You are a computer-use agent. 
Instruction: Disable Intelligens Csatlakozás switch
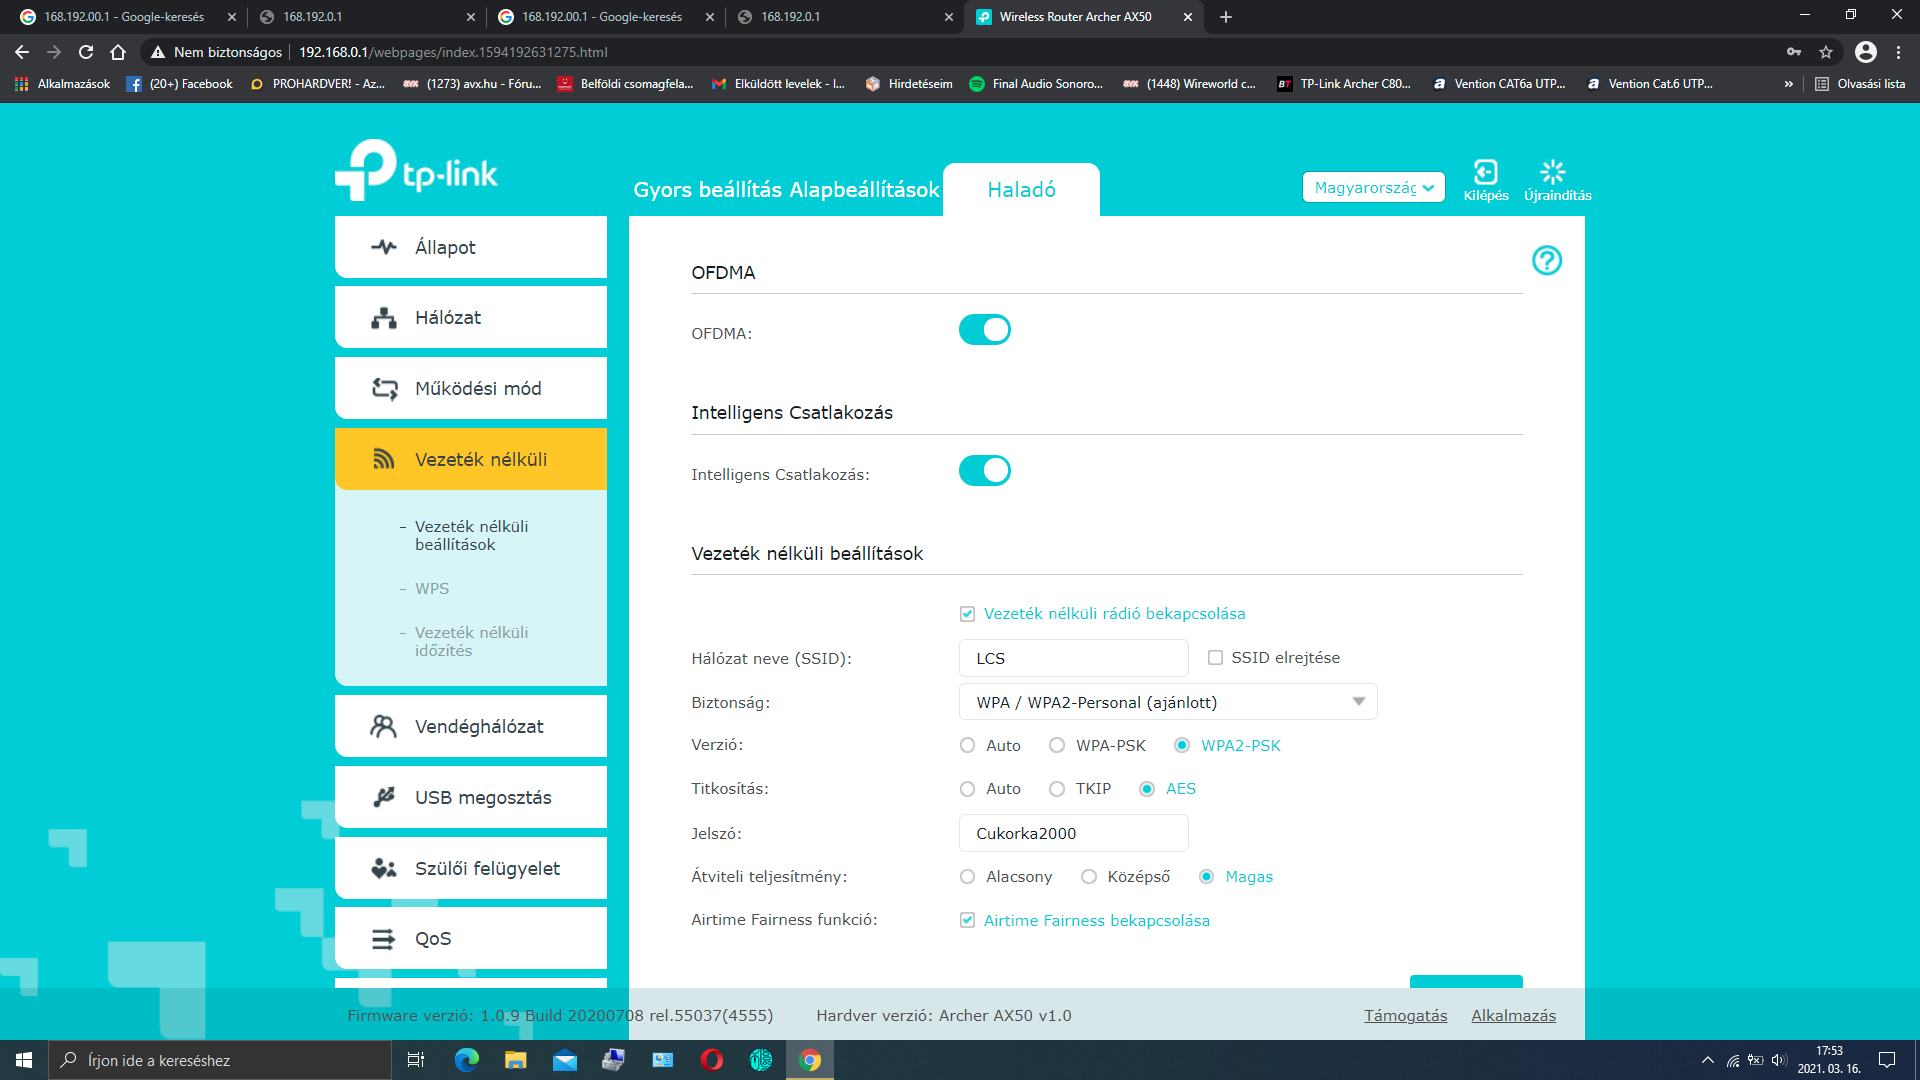point(984,471)
